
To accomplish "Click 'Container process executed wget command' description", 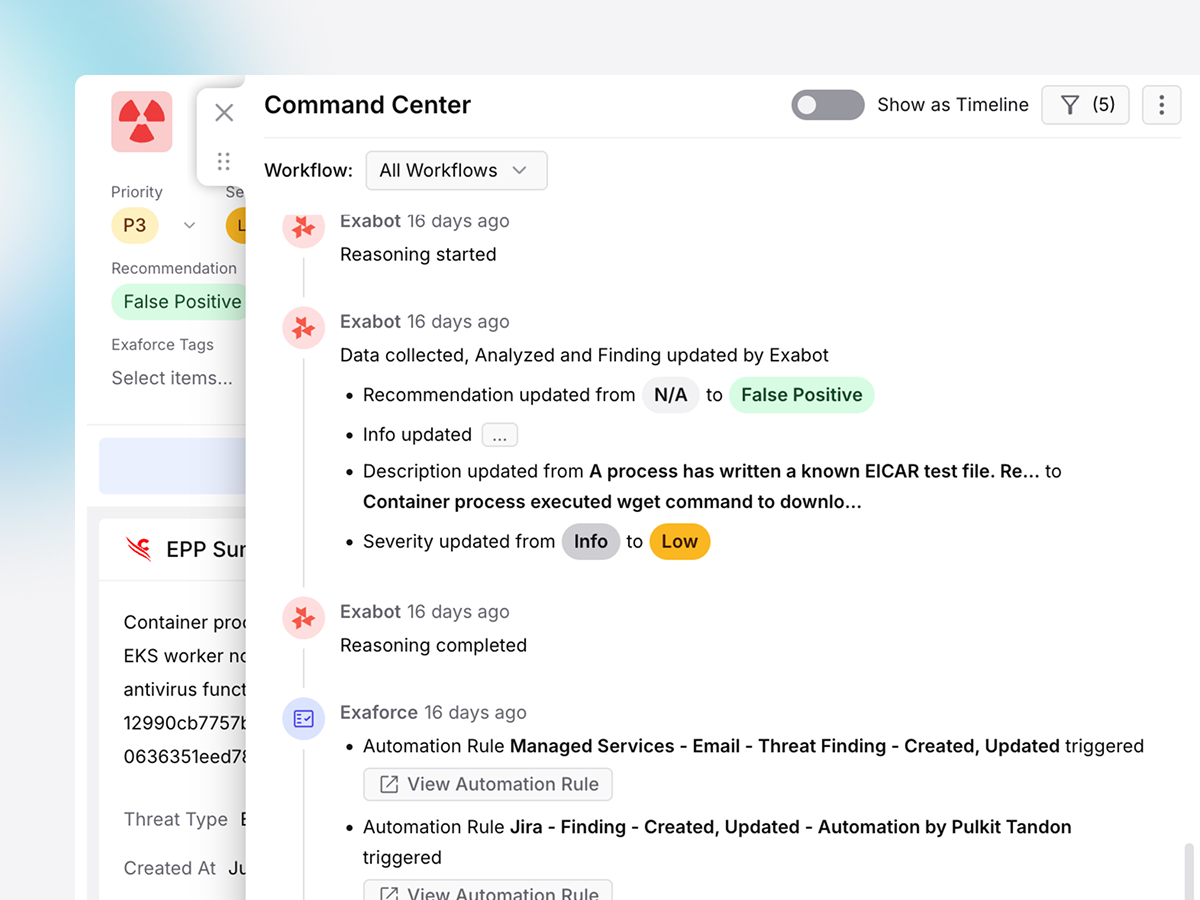I will (612, 502).
